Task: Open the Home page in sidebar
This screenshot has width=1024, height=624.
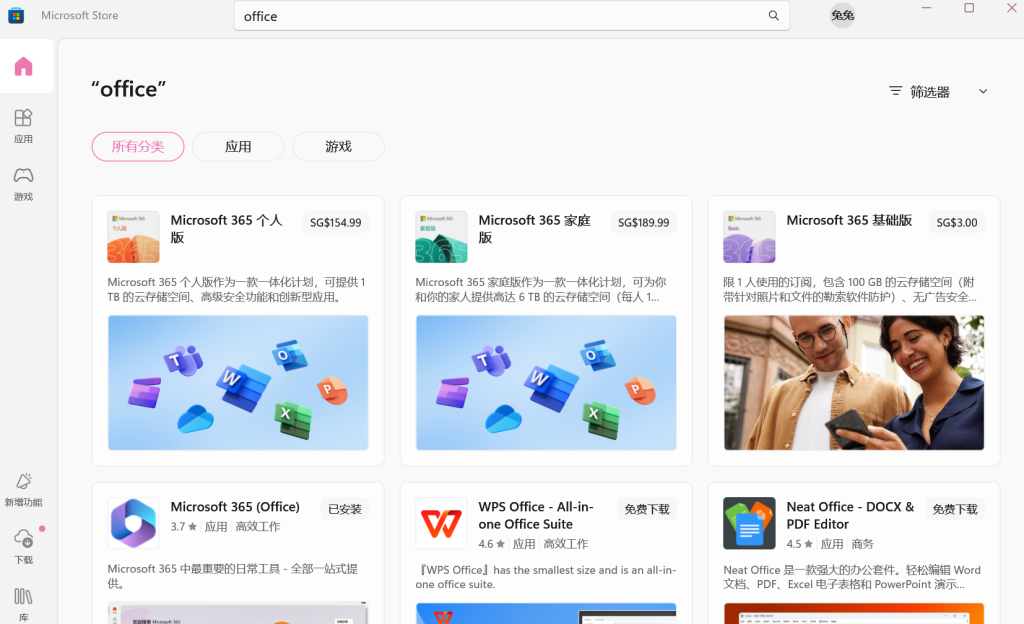Action: 24,66
